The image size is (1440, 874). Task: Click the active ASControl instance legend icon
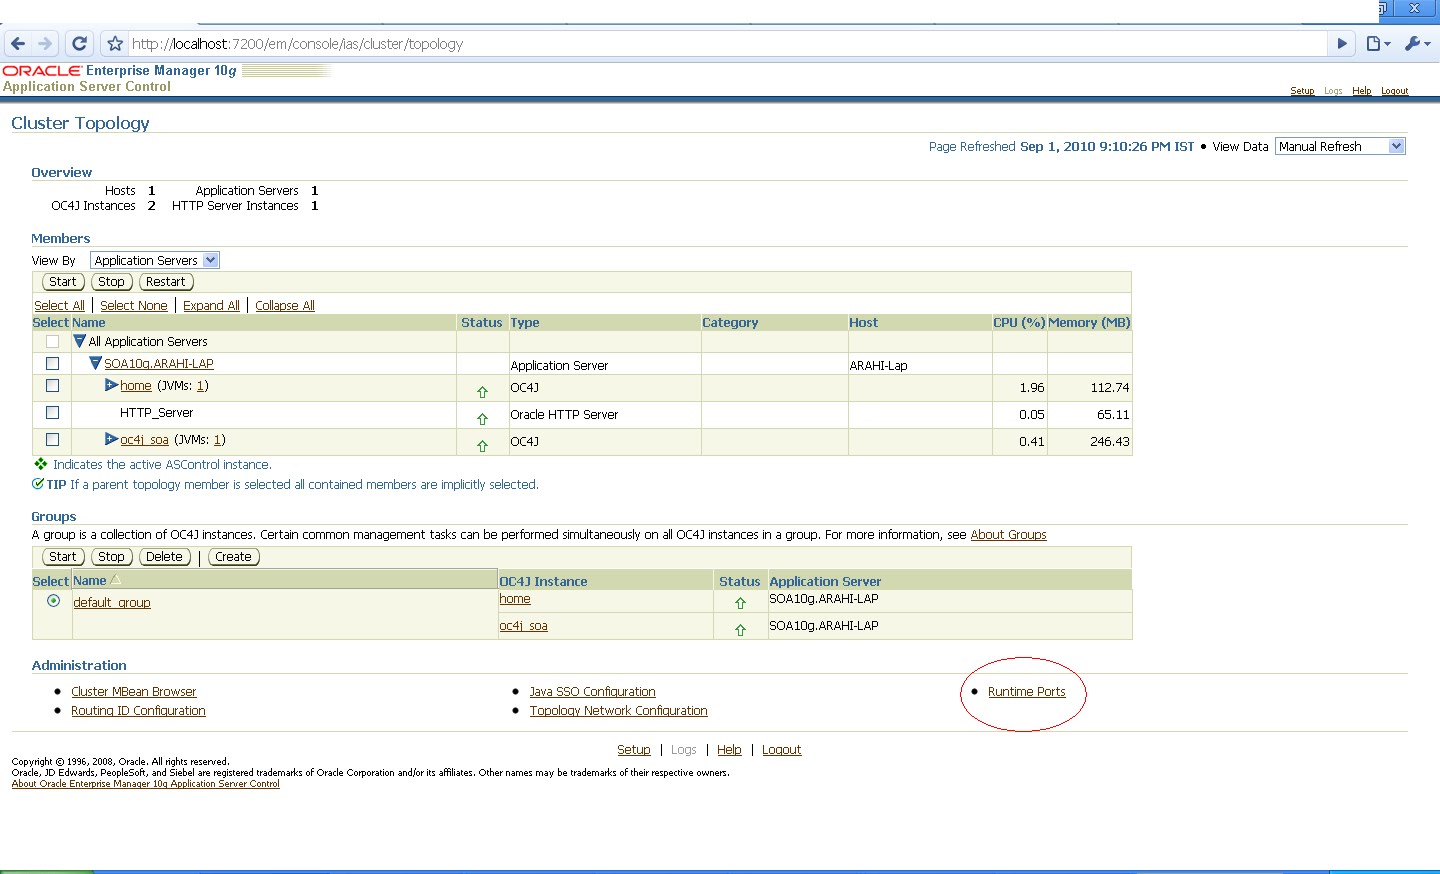(x=40, y=464)
